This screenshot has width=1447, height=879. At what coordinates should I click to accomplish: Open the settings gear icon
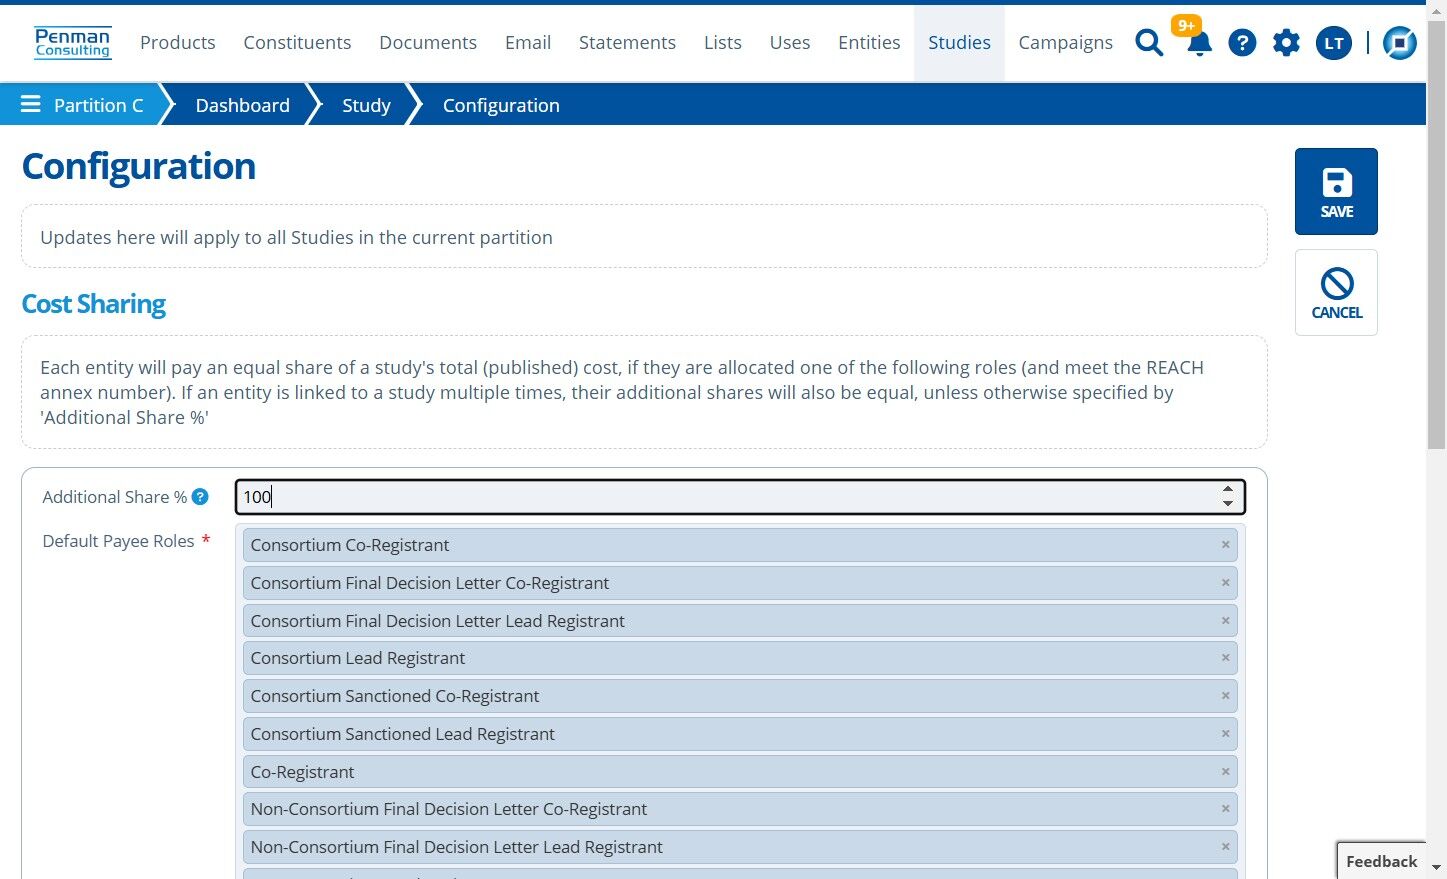coord(1286,43)
